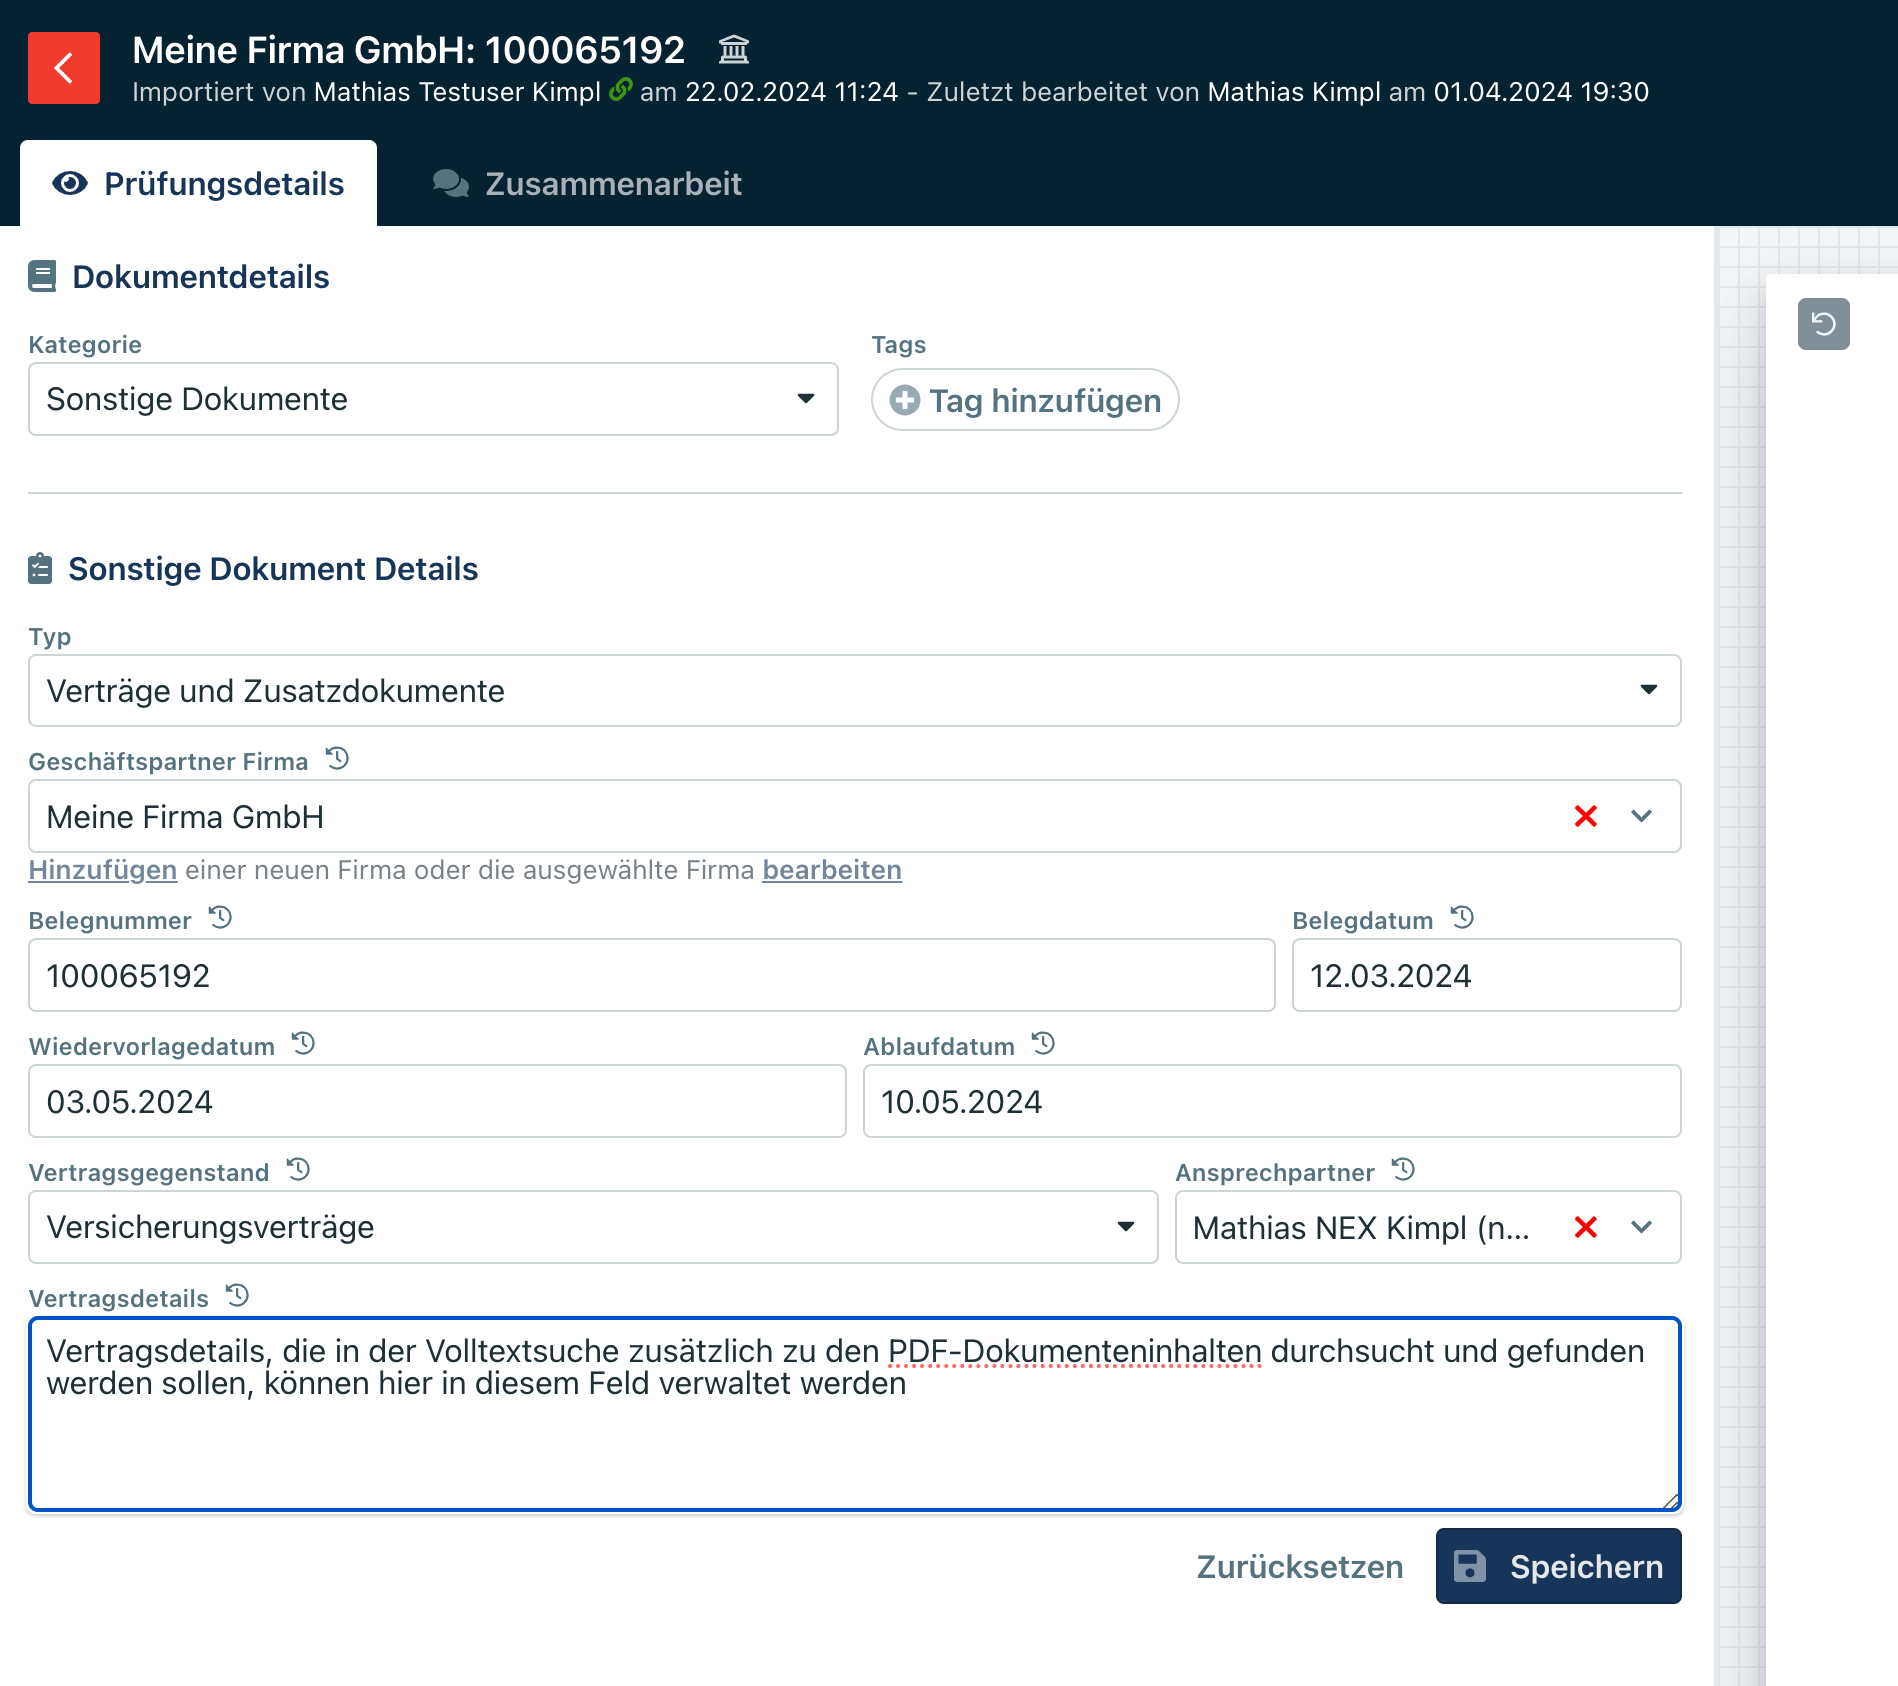Screen dimensions: 1898x1686
Task: Click the Speichern button
Action: tap(1558, 1566)
